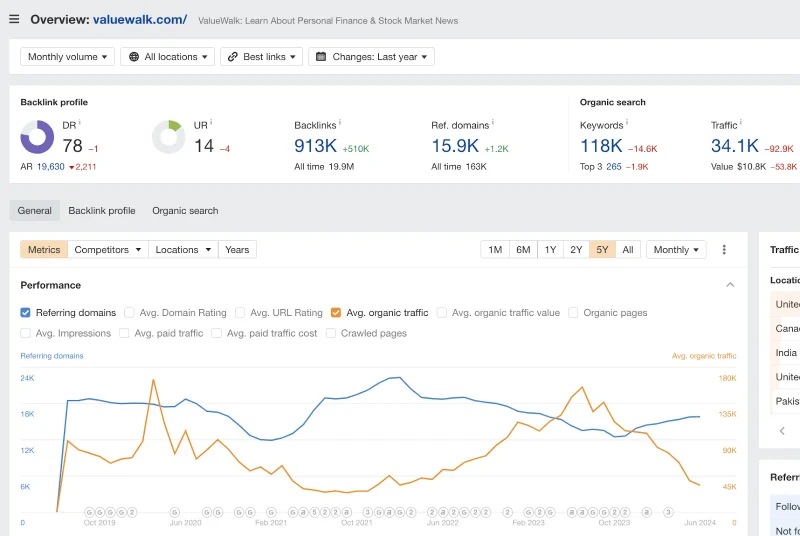The height and width of the screenshot is (536, 800).
Task: Enable the Avg. paid traffic checkbox
Action: coord(124,333)
